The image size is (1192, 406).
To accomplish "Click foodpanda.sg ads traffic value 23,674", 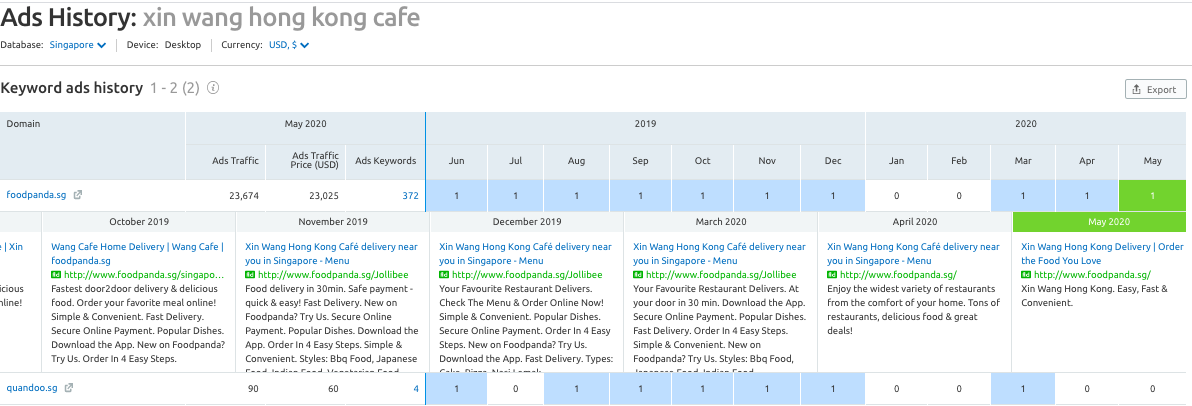I will [244, 195].
